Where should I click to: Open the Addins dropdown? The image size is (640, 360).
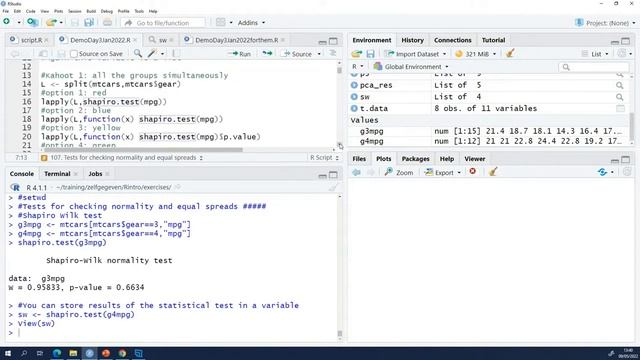click(251, 22)
